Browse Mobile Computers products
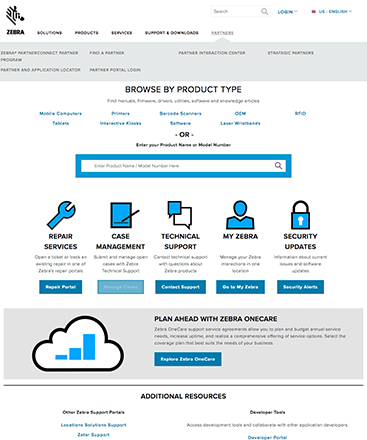Screen dimensions: 367x440 coord(60,113)
